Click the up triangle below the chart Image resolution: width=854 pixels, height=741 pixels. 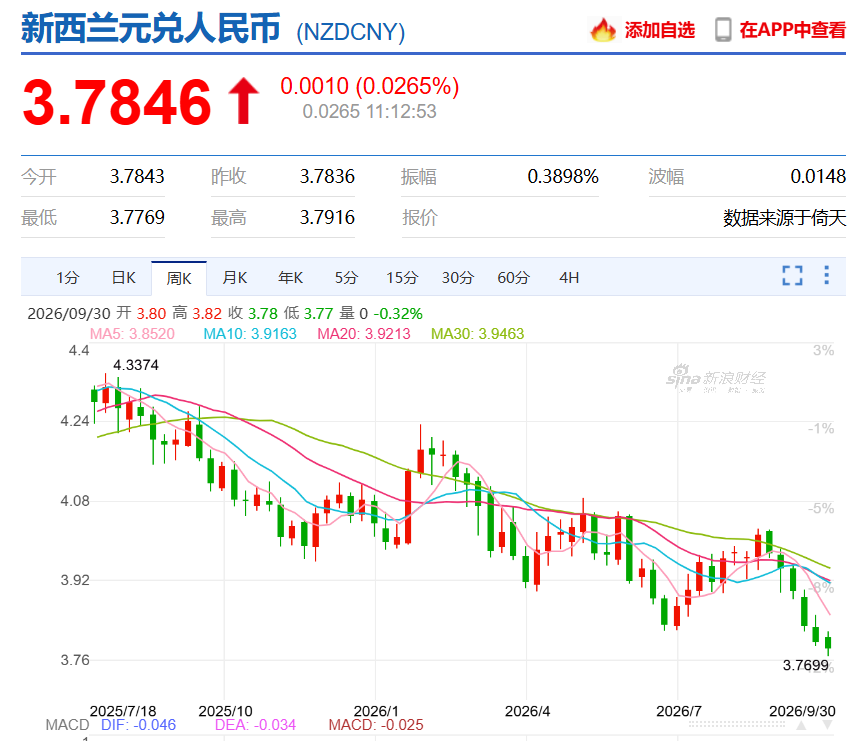[801, 725]
